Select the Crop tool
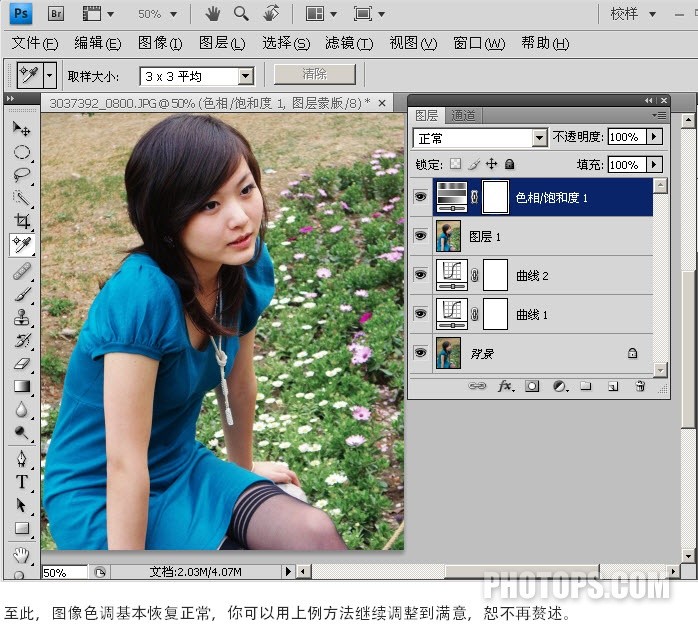The image size is (698, 630). [x=21, y=221]
